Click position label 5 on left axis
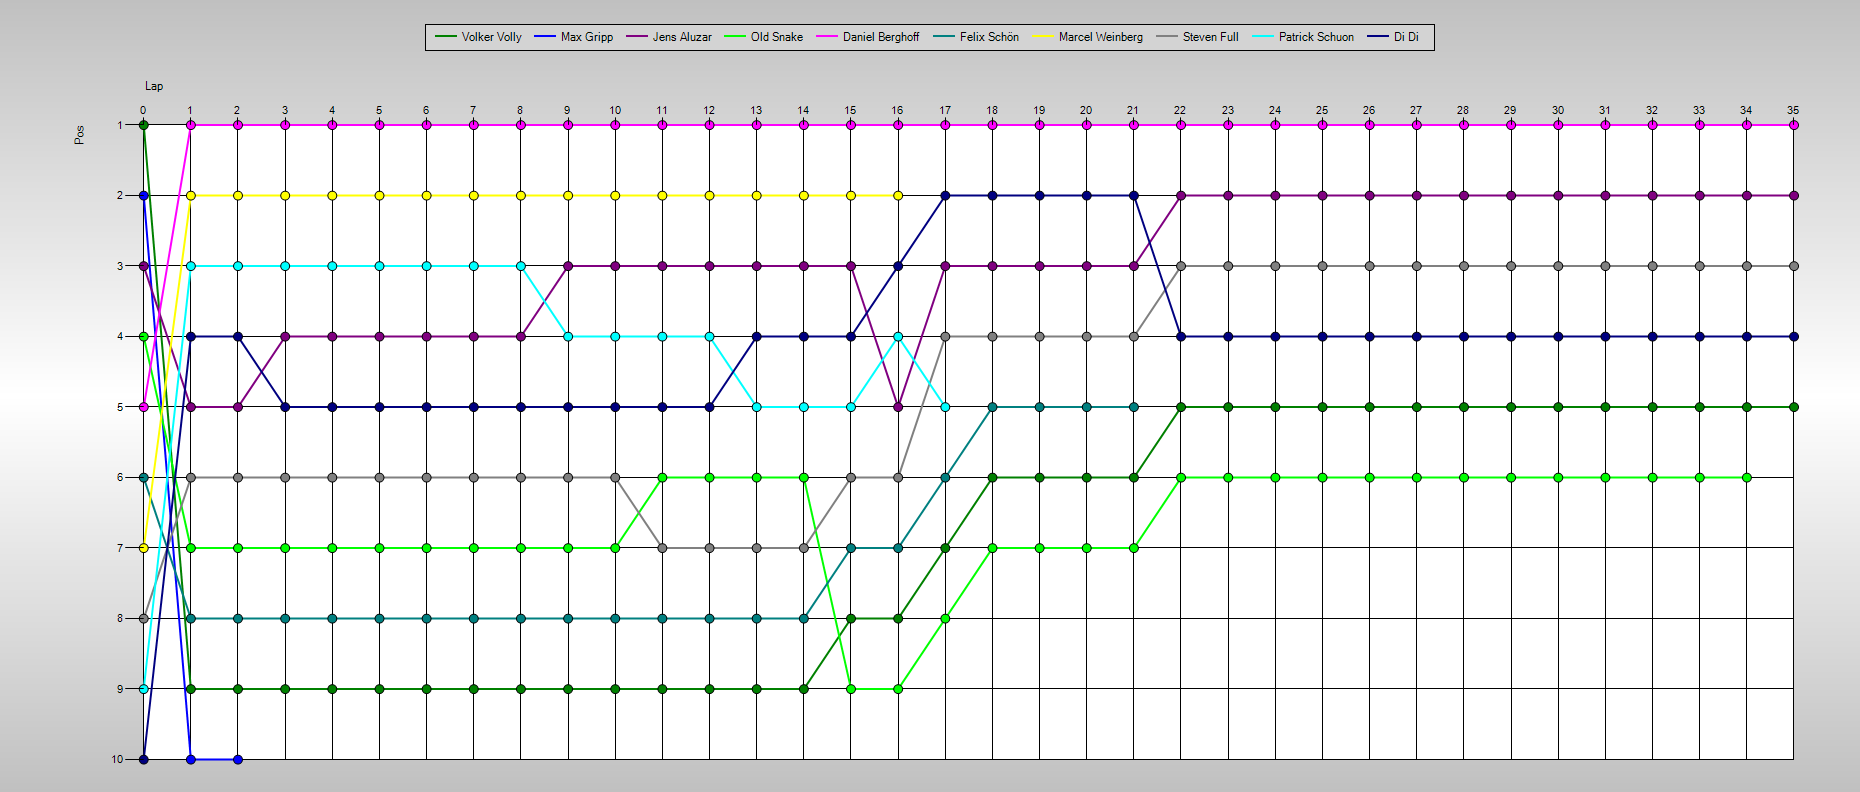Viewport: 1860px width, 792px height. (x=120, y=407)
